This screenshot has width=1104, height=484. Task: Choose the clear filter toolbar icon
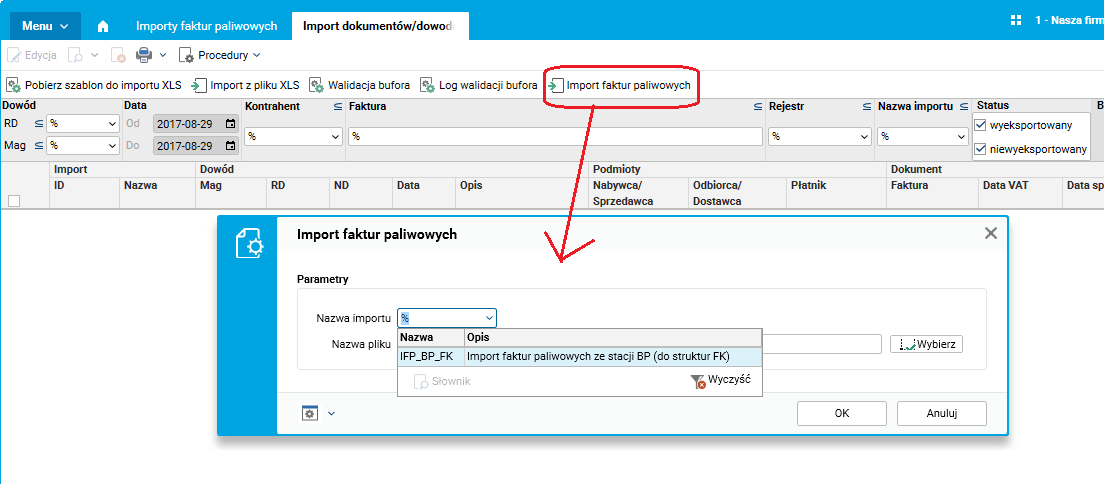[x=118, y=54]
